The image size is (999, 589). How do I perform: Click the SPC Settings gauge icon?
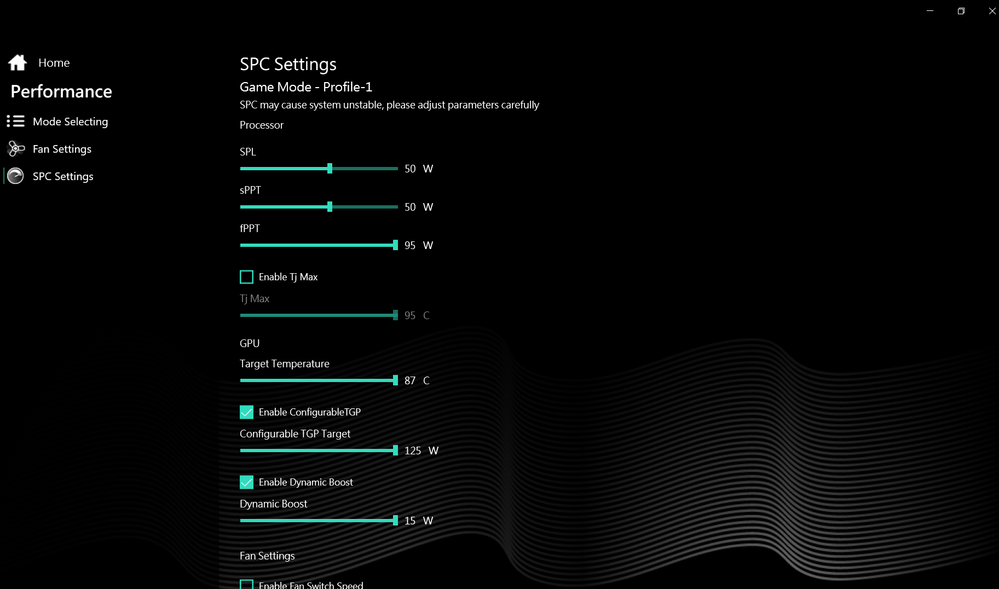click(x=16, y=176)
